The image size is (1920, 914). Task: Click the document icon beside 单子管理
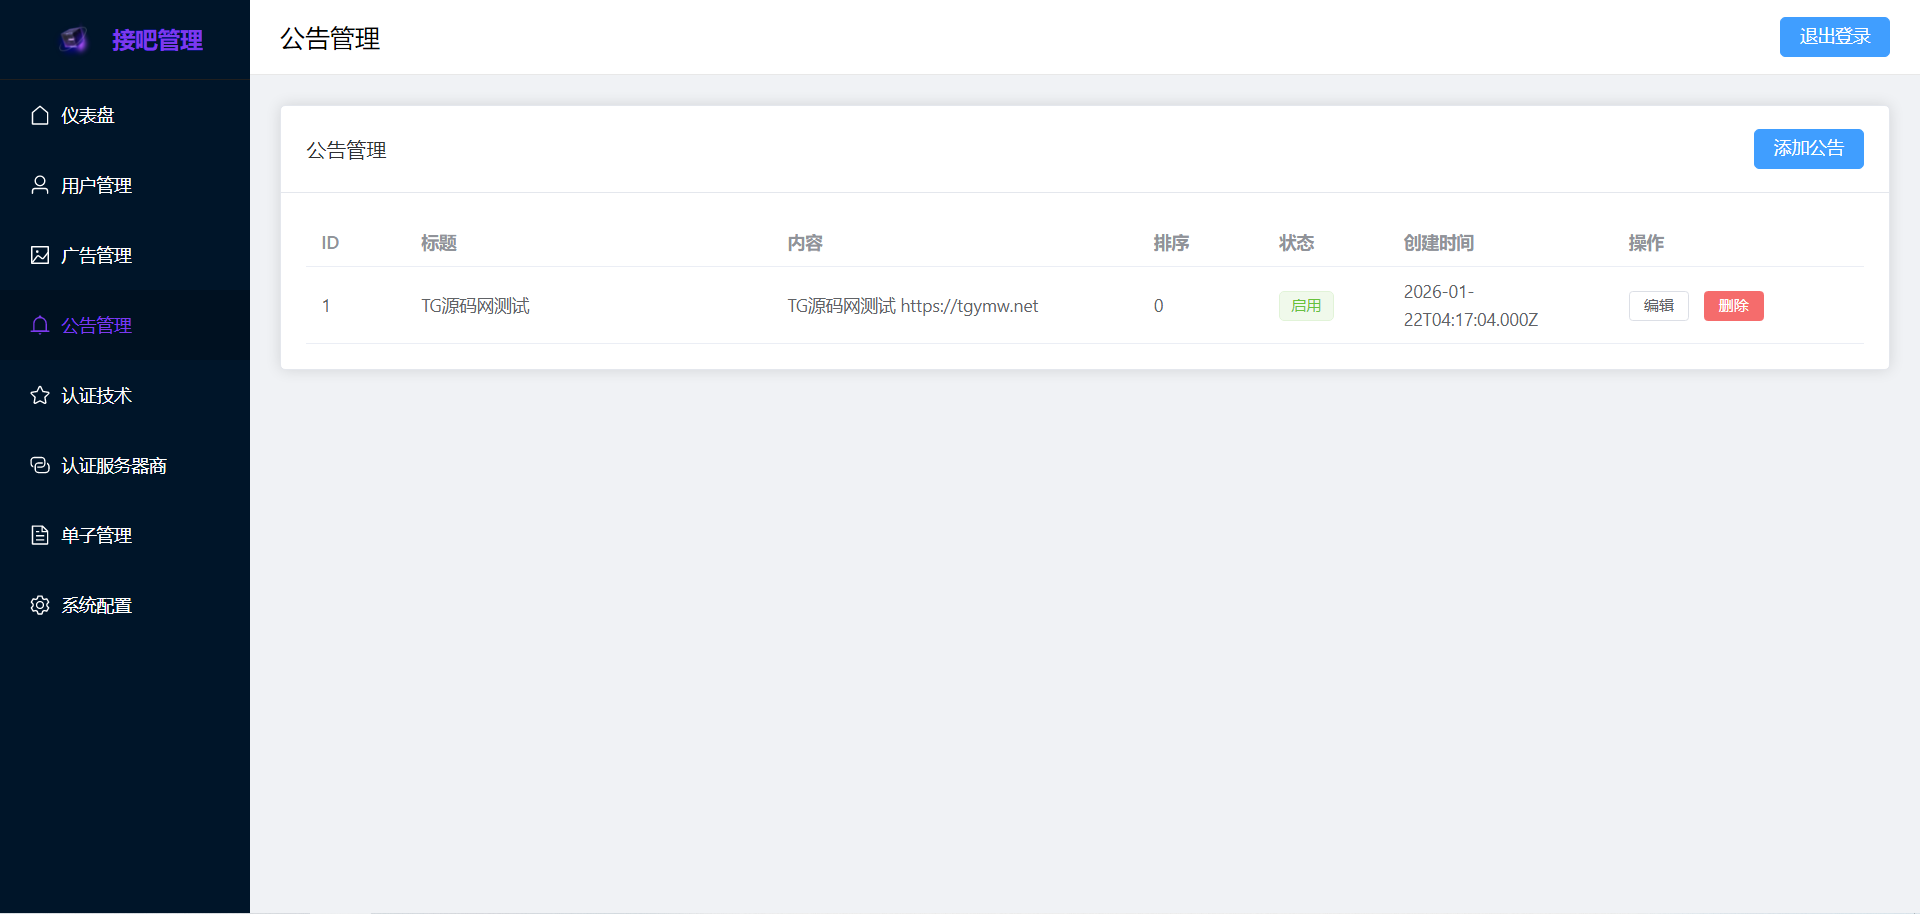coord(40,536)
